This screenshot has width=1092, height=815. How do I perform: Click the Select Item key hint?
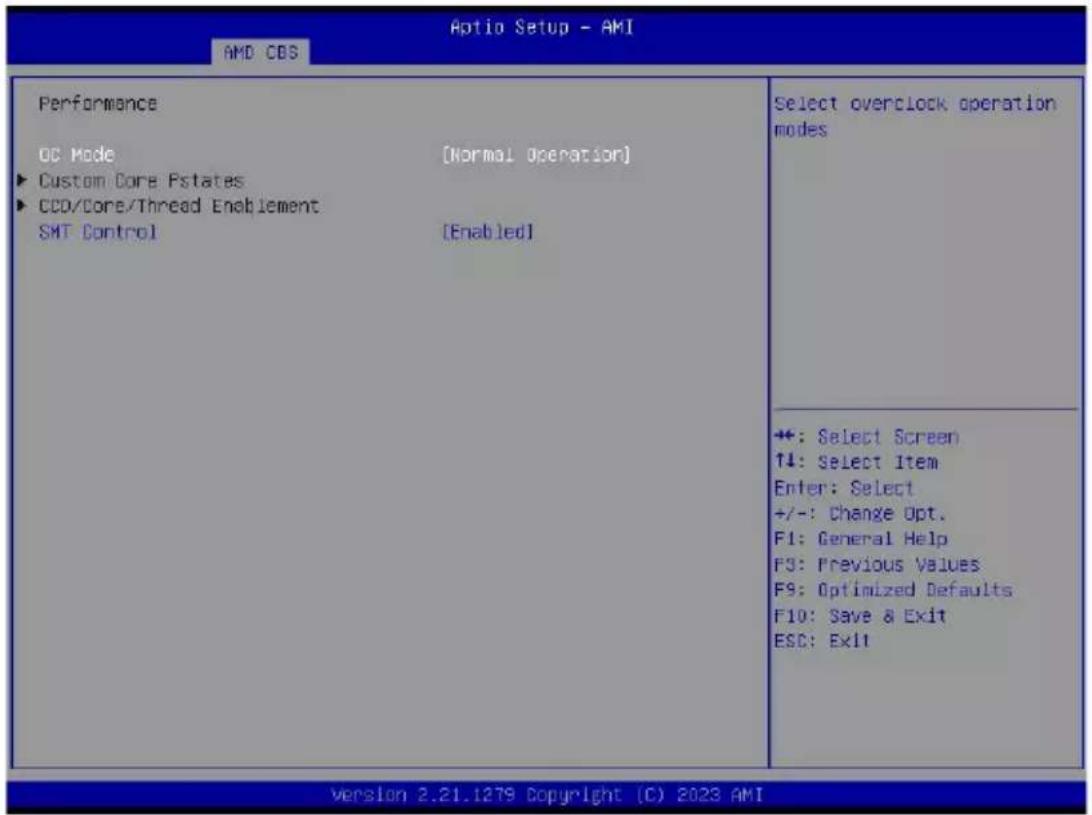(x=856, y=462)
